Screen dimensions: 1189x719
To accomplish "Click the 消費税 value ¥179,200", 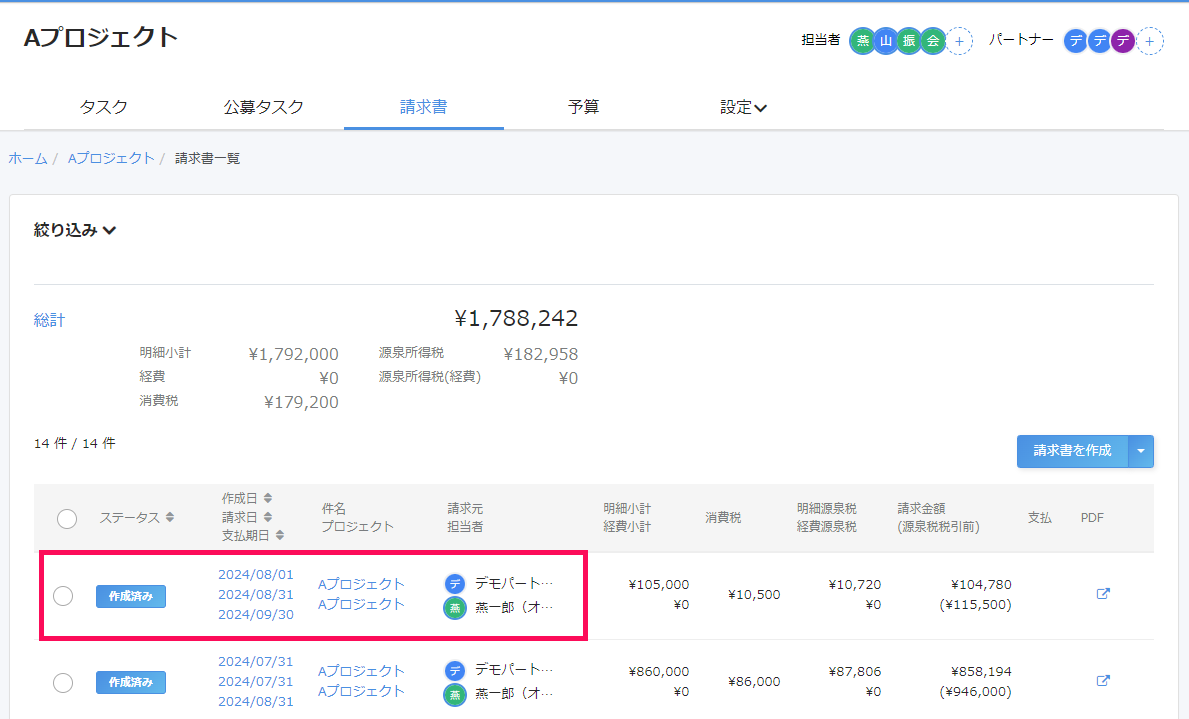I will pos(300,402).
